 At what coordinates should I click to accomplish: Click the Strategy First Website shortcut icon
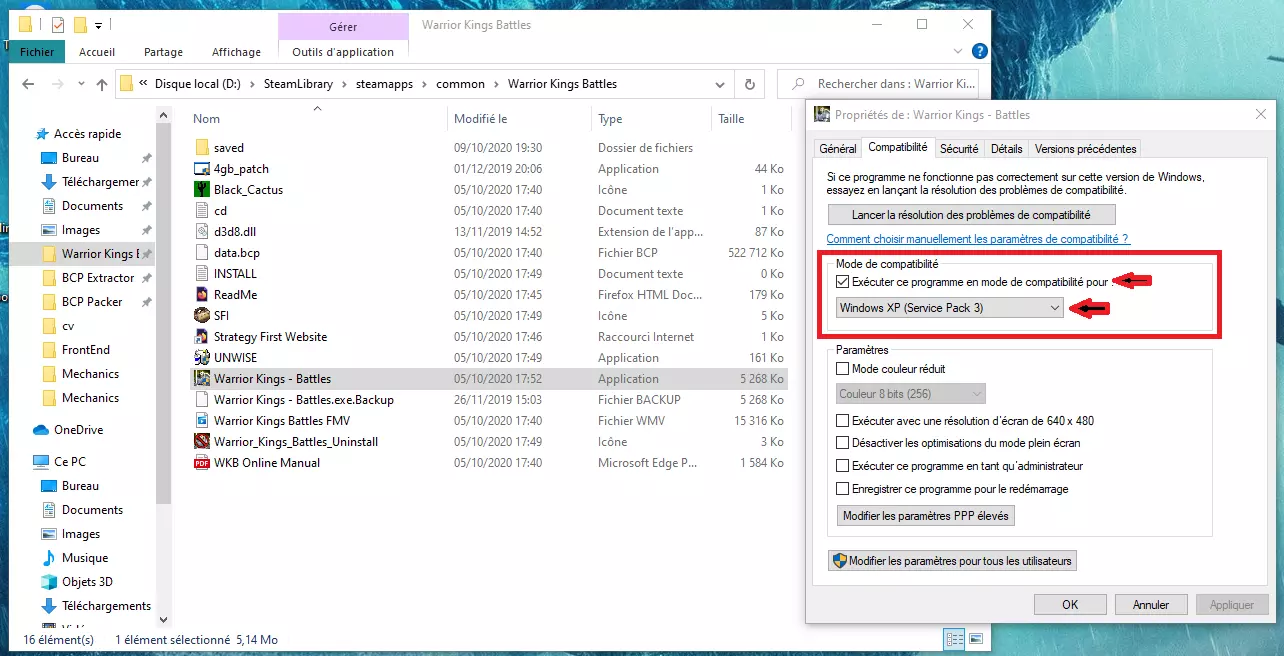pyautogui.click(x=201, y=337)
